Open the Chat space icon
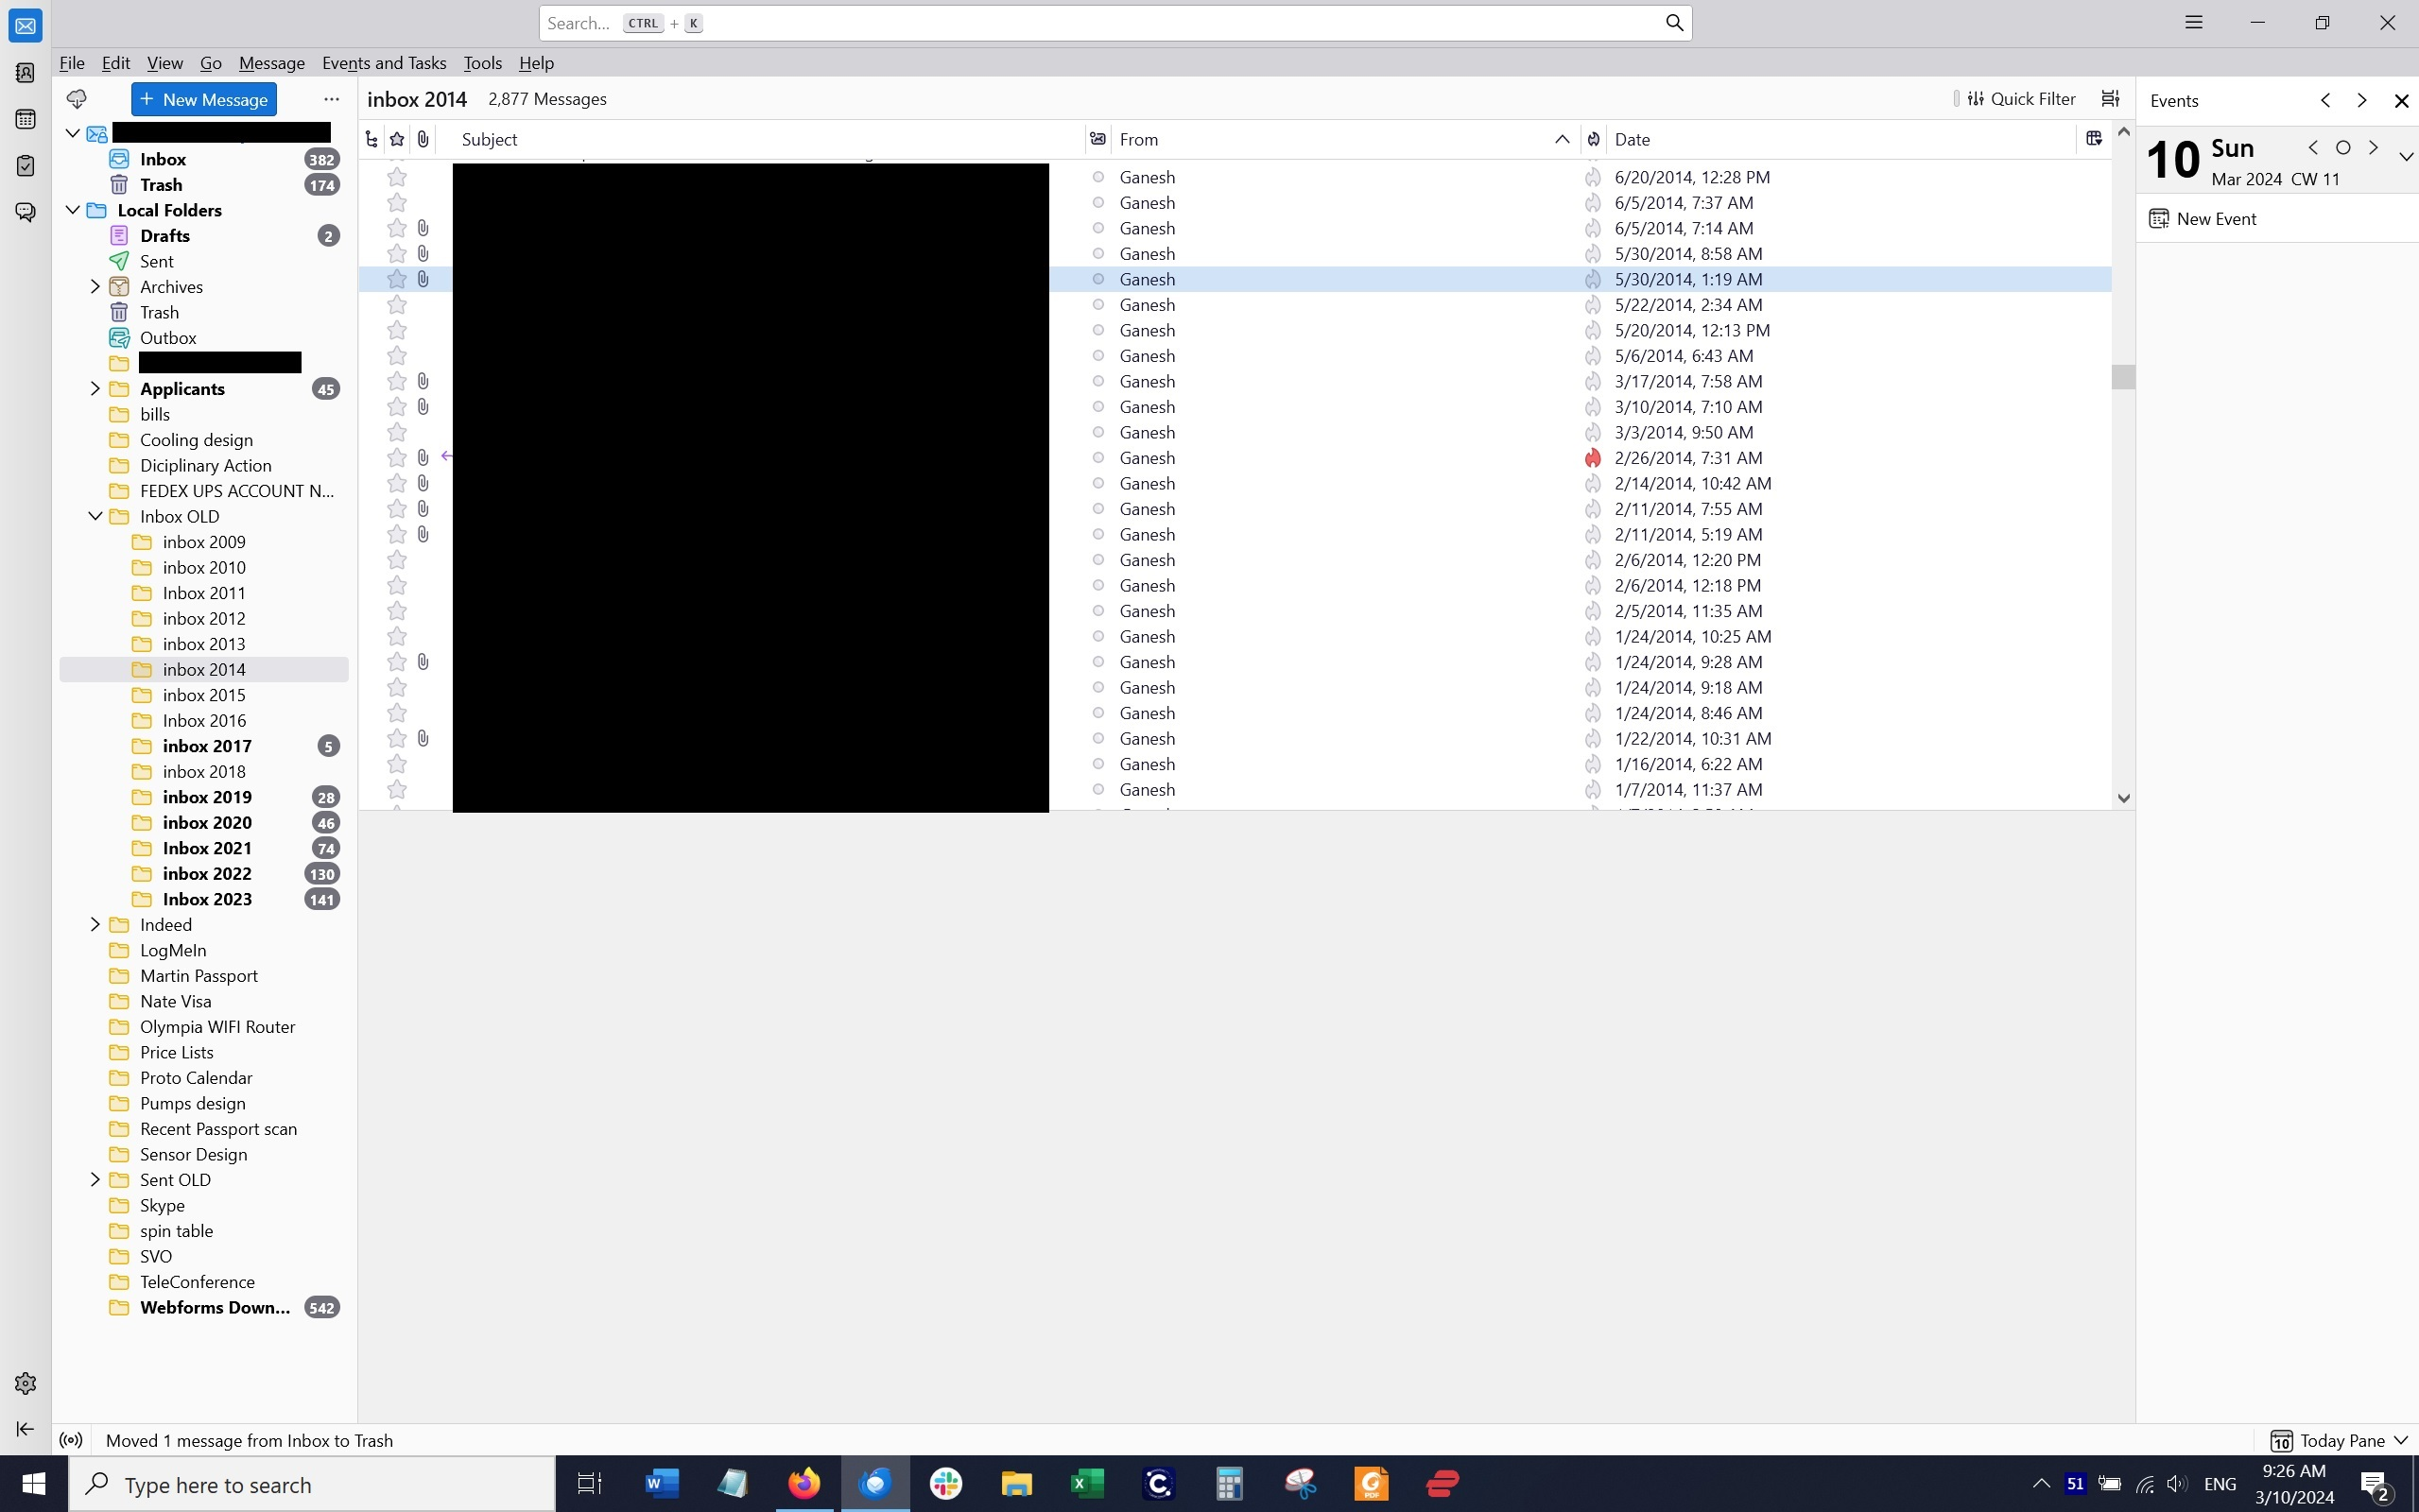Screen dimensions: 2419x1512 pyautogui.click(x=25, y=212)
